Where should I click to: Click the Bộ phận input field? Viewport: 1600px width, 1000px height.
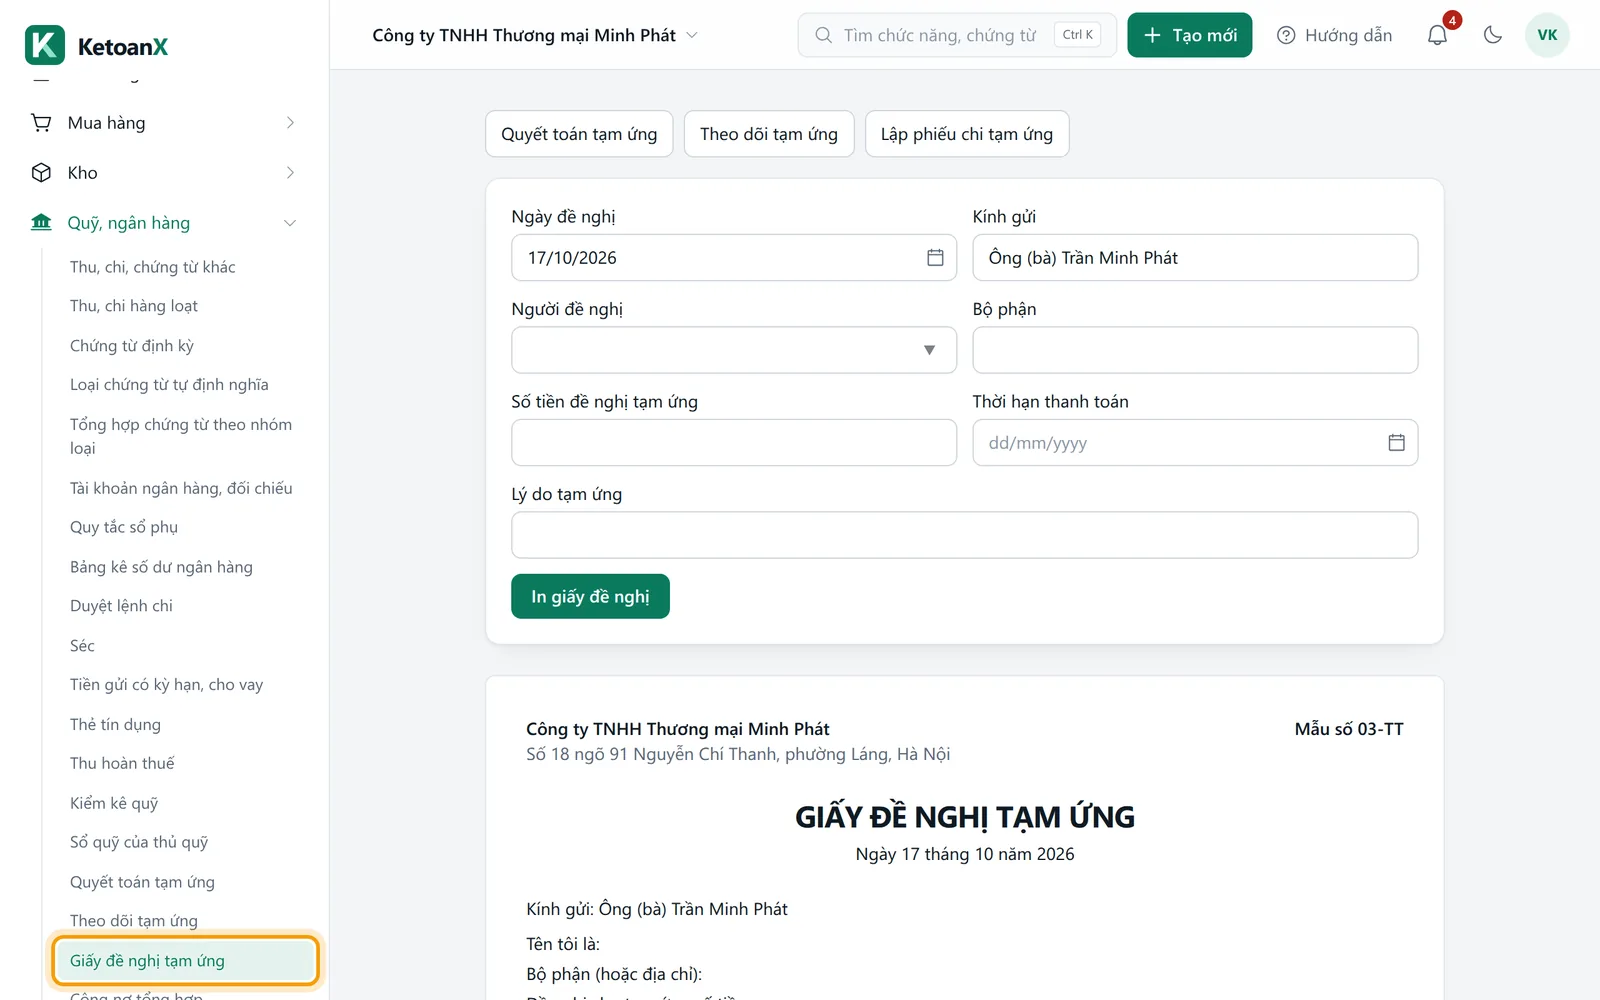tap(1195, 350)
